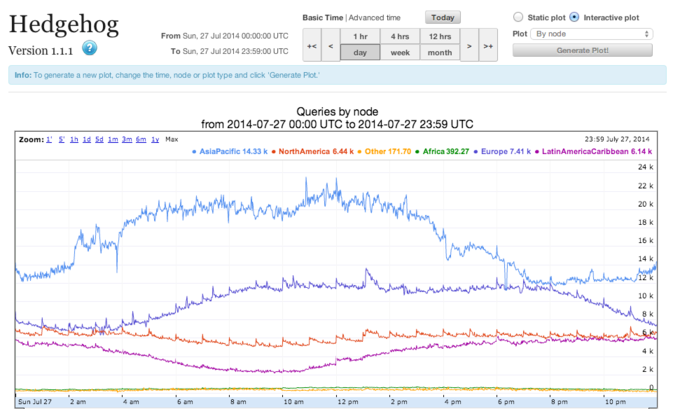The image size is (673, 409).
Task: Zoom chart to 5d range link
Action: [x=99, y=139]
